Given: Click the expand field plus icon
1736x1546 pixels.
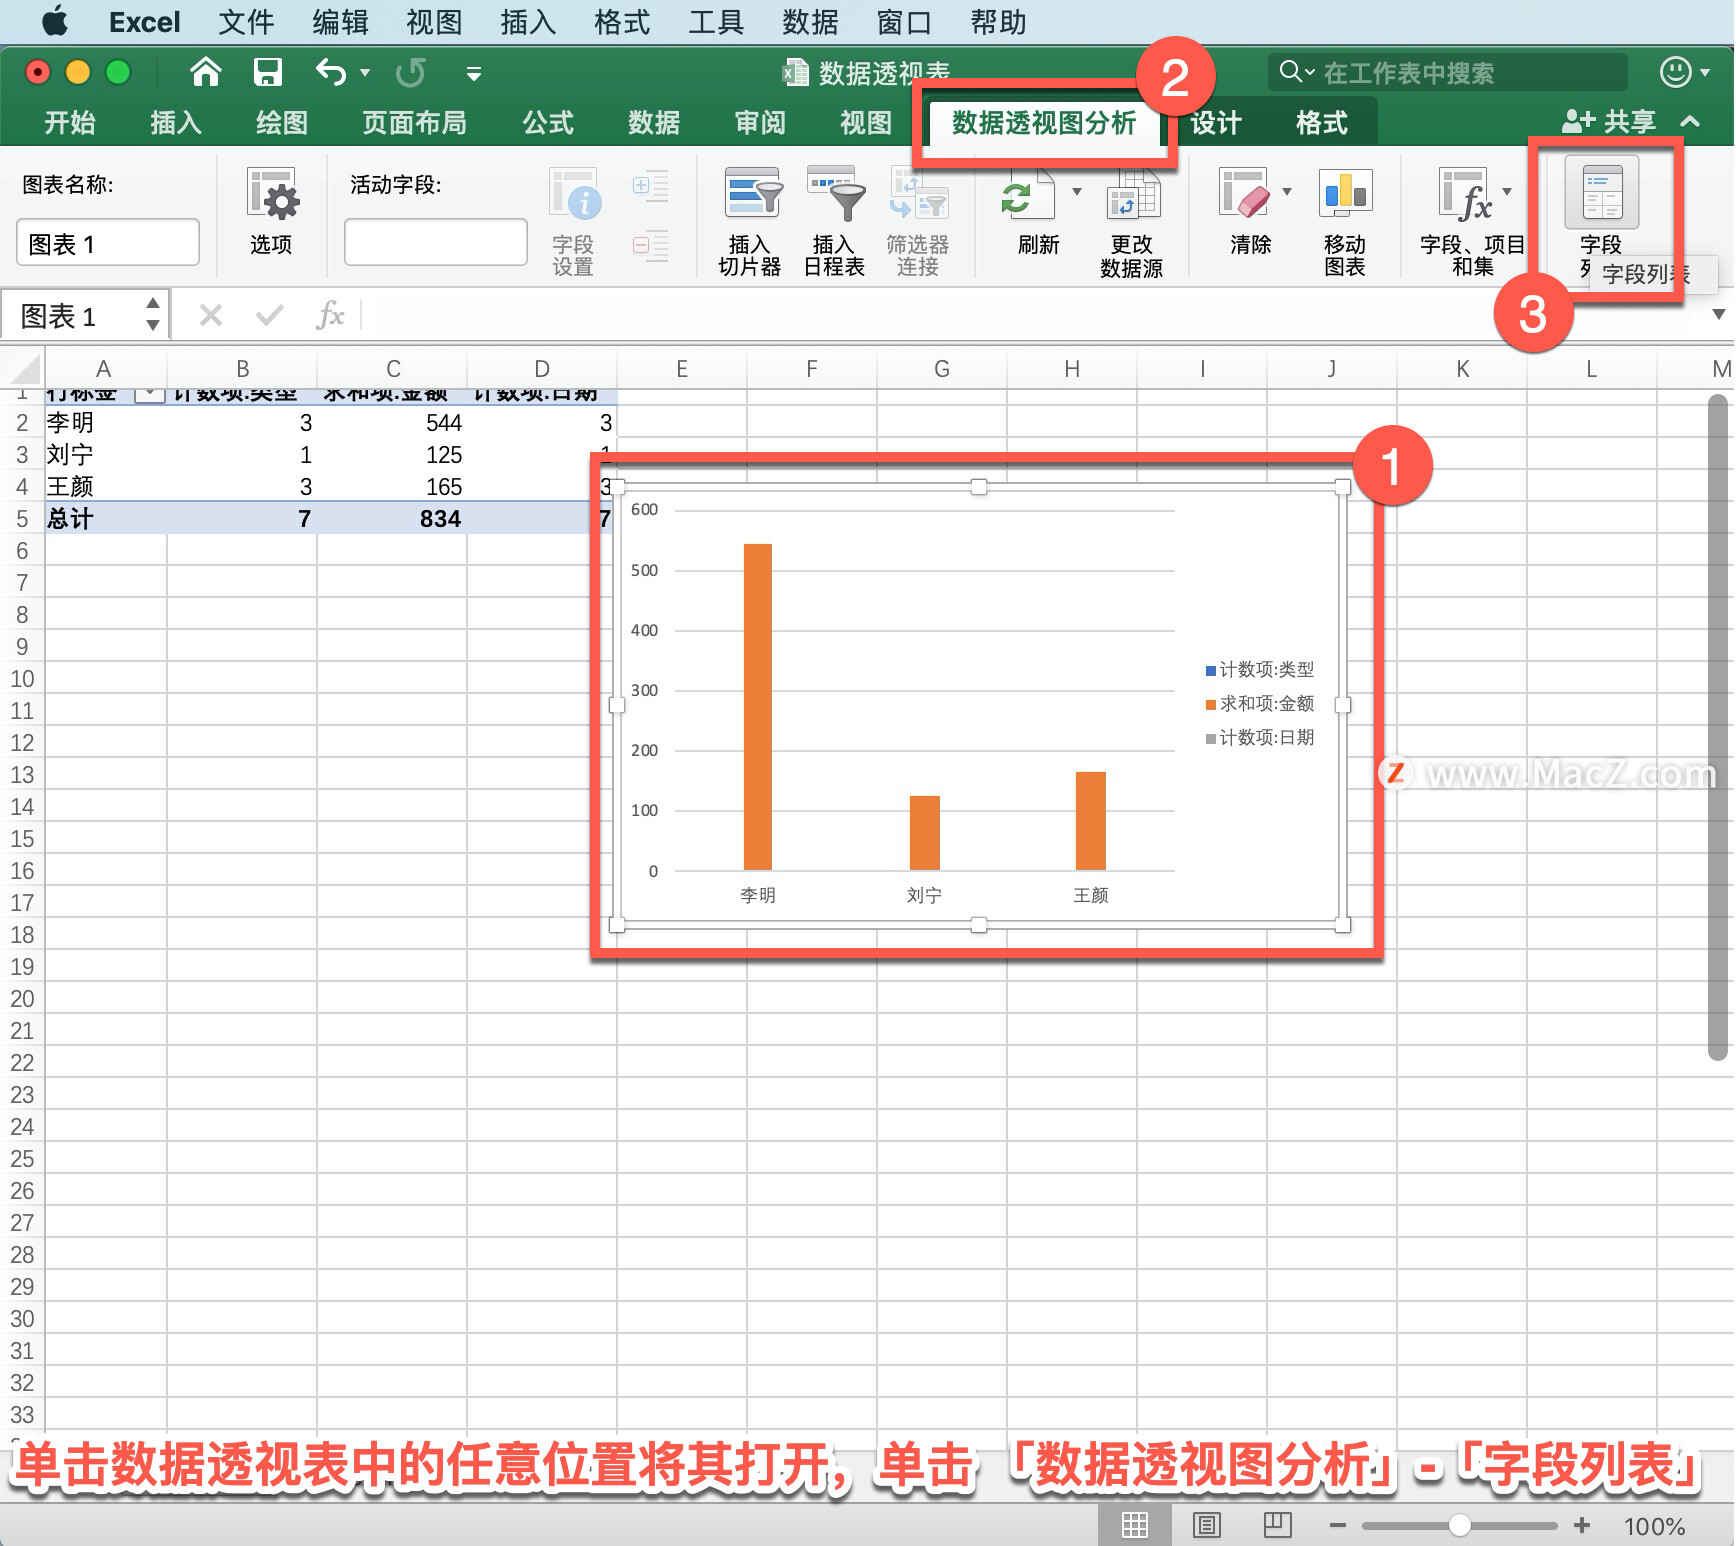Looking at the screenshot, I should coord(650,186).
